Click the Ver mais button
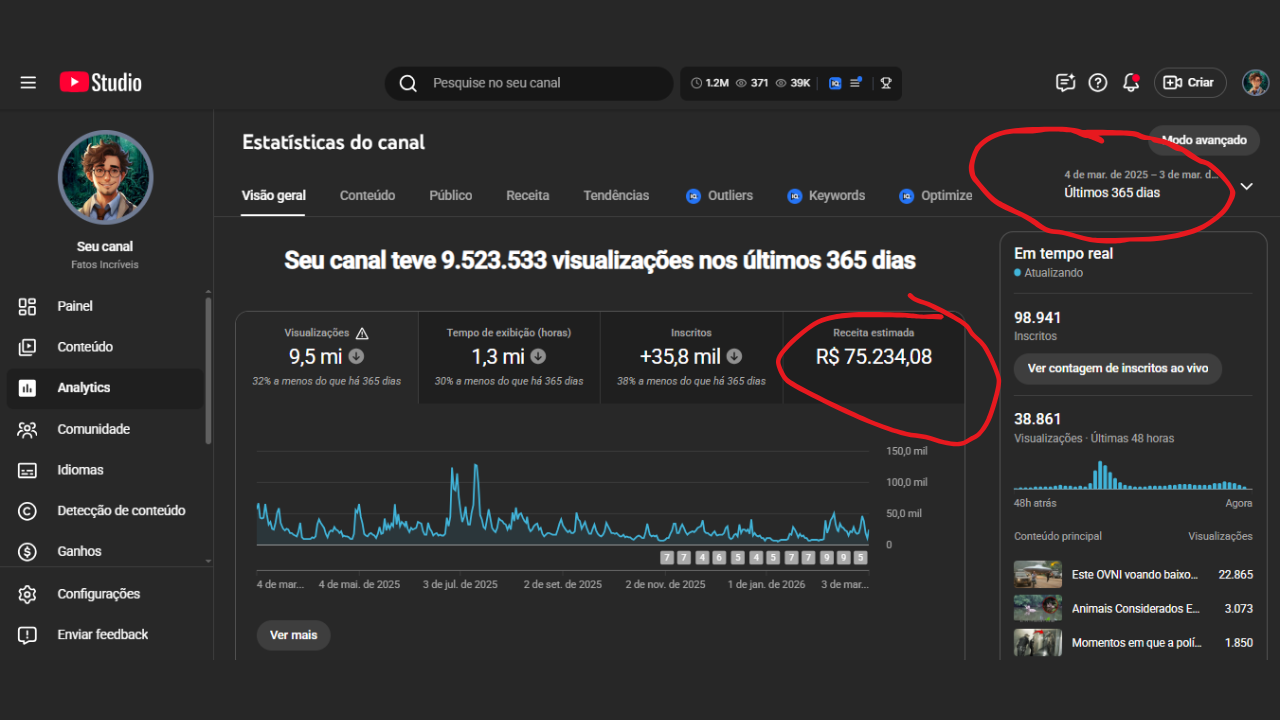The height and width of the screenshot is (720, 1280). click(x=293, y=635)
